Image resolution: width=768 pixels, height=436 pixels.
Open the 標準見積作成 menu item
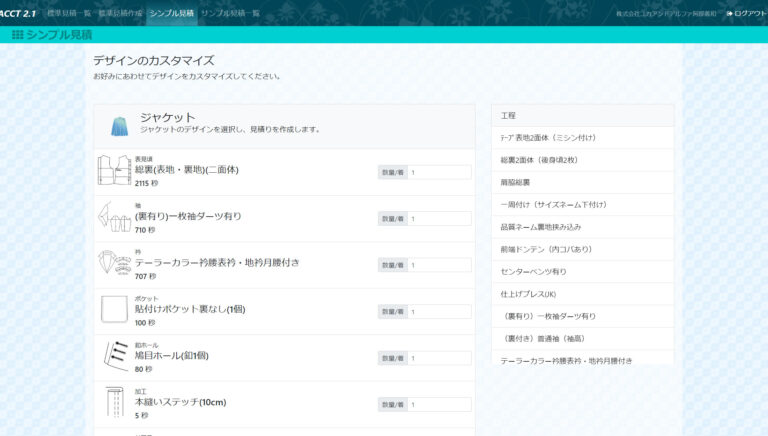[x=120, y=13]
